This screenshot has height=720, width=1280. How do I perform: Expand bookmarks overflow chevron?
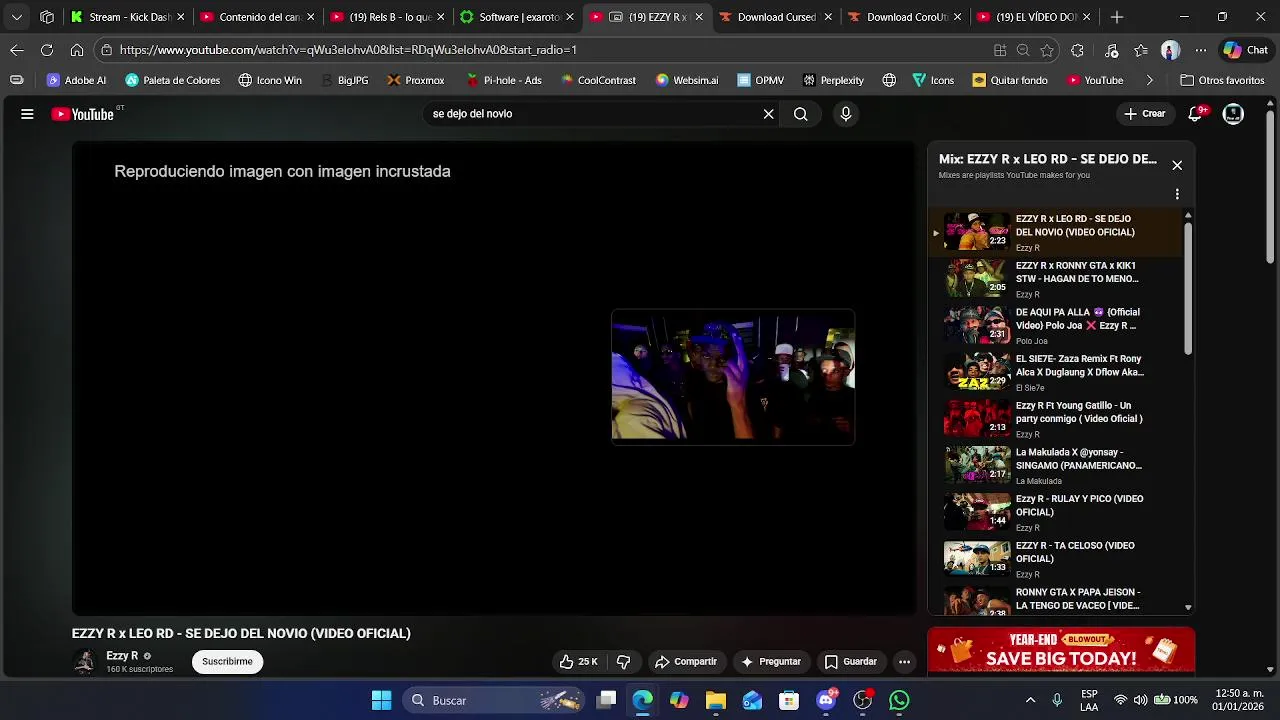[1150, 80]
